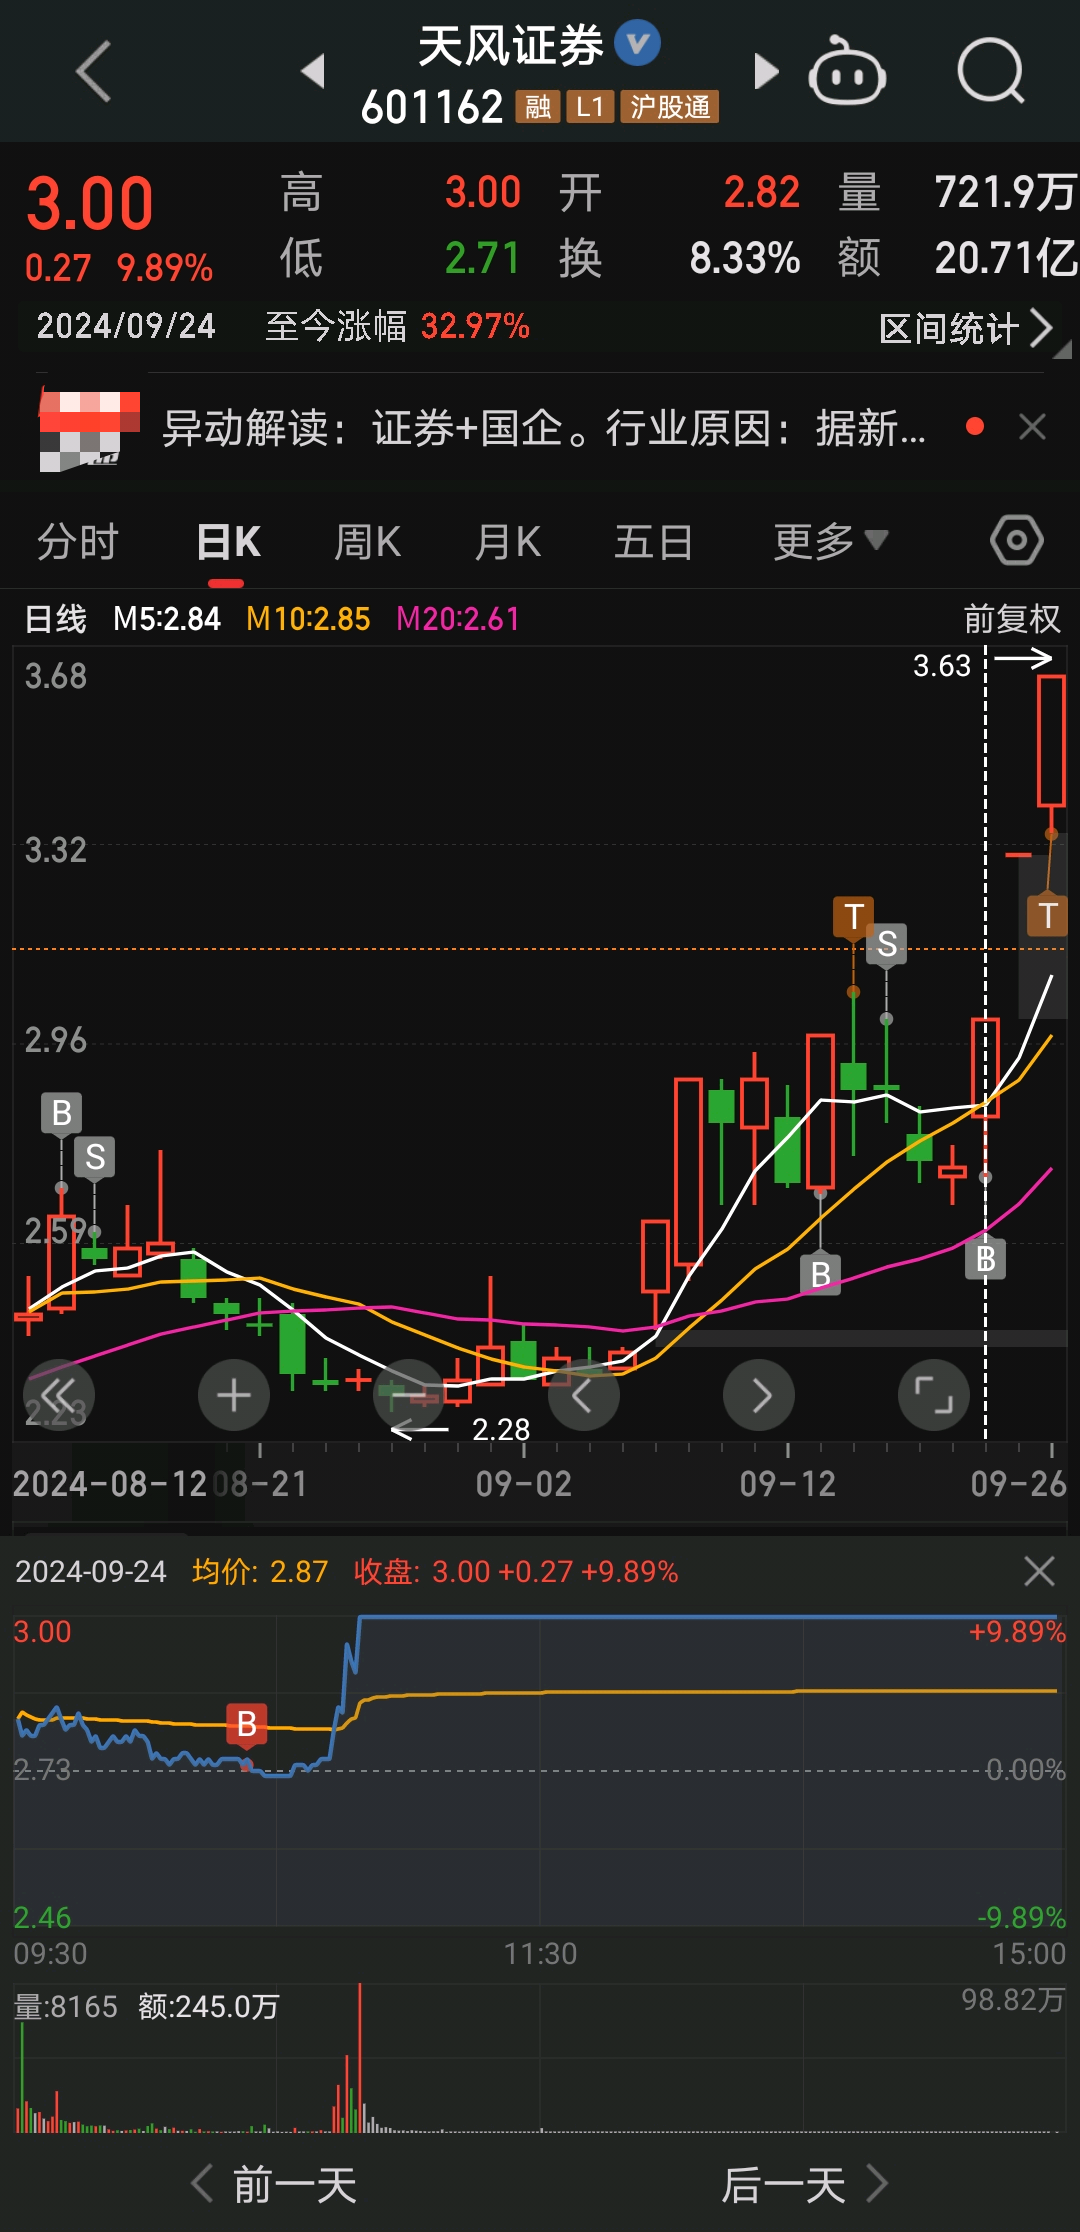
Task: Open 区间统计 interval statistics
Action: pyautogui.click(x=966, y=328)
